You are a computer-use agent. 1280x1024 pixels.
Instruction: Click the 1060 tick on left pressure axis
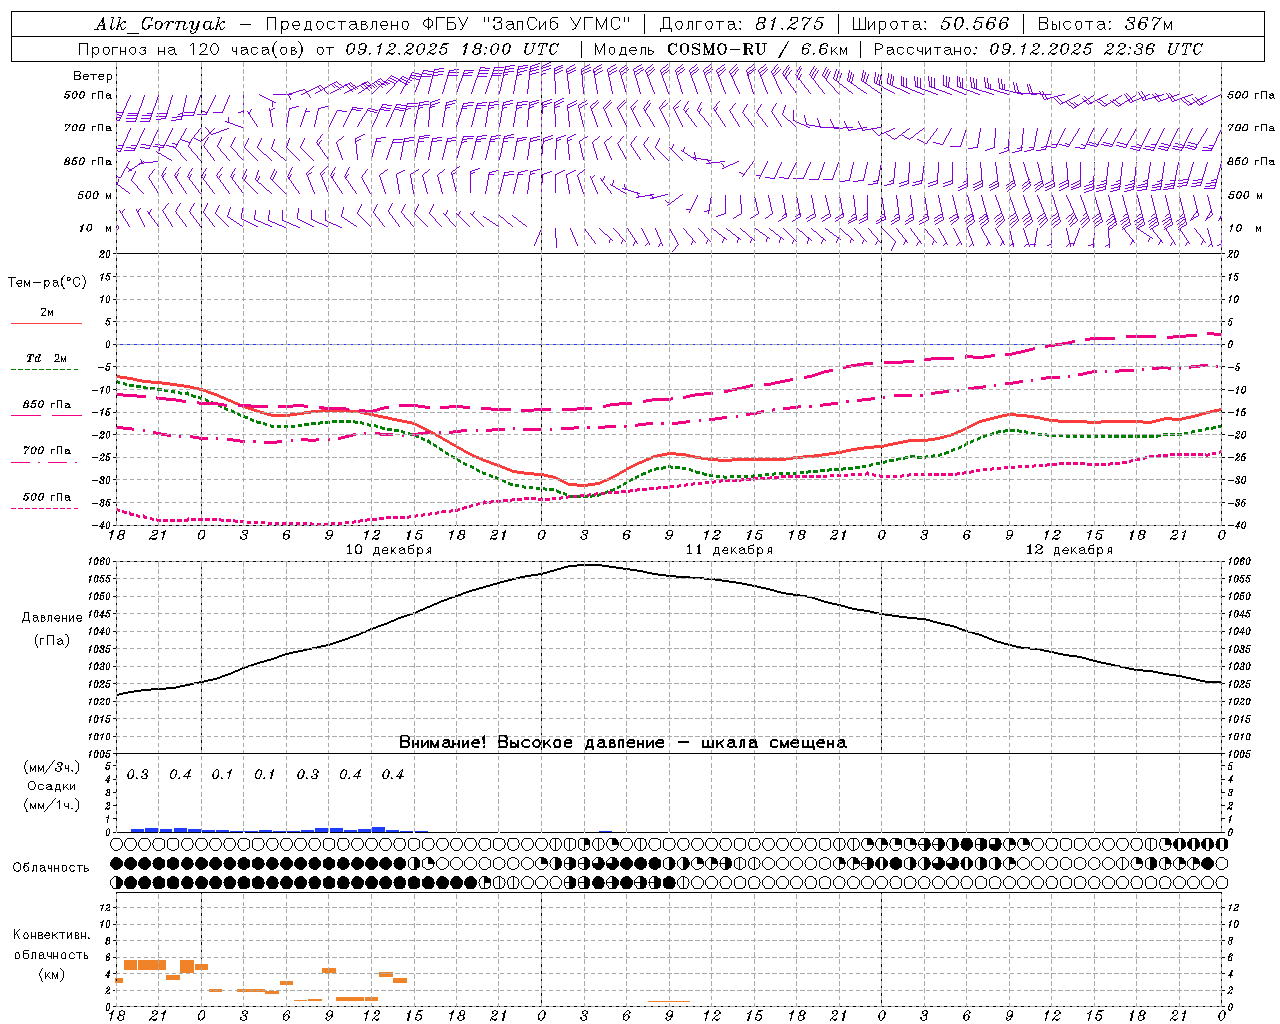point(101,562)
